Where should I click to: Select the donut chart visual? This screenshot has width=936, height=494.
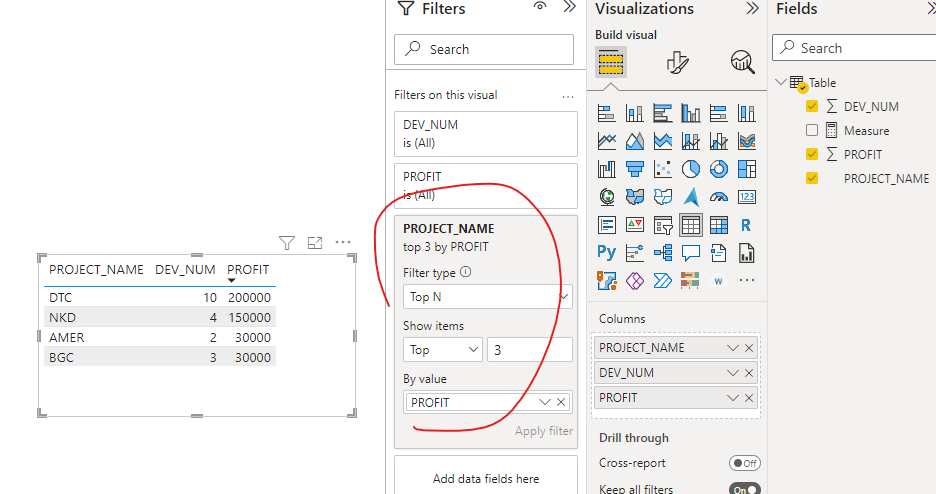[x=719, y=169]
